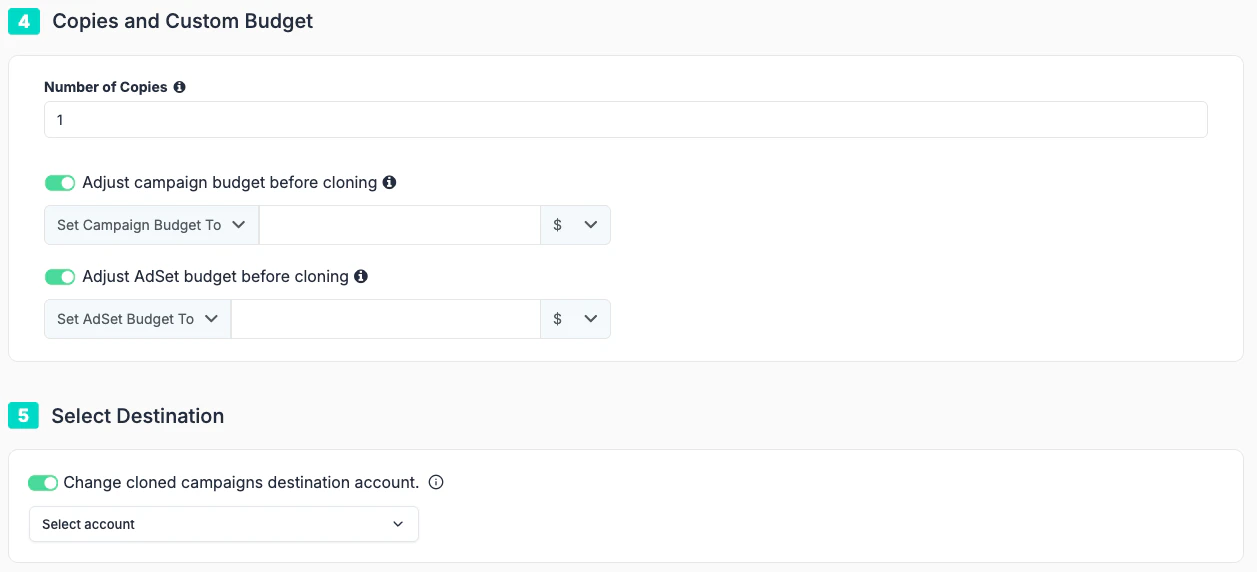The height and width of the screenshot is (572, 1257).
Task: Click info icon next to destination account
Action: [x=436, y=482]
